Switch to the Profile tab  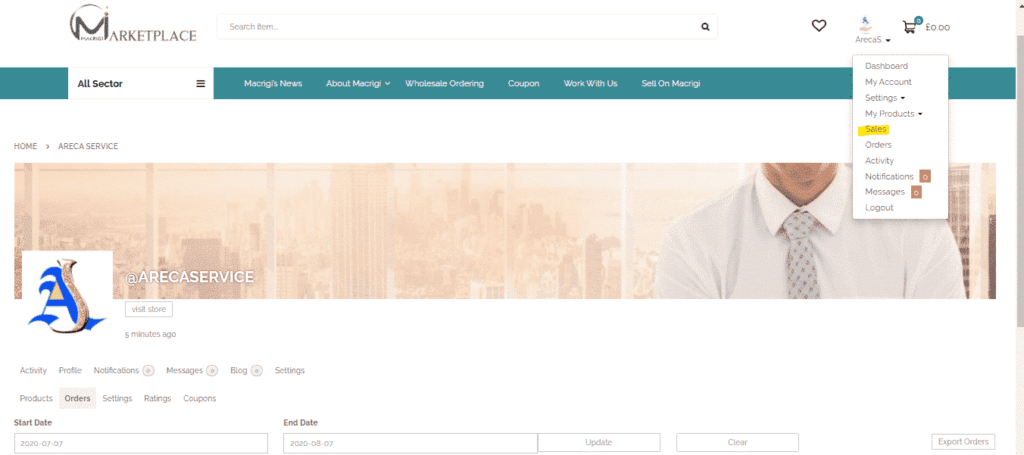coord(70,371)
